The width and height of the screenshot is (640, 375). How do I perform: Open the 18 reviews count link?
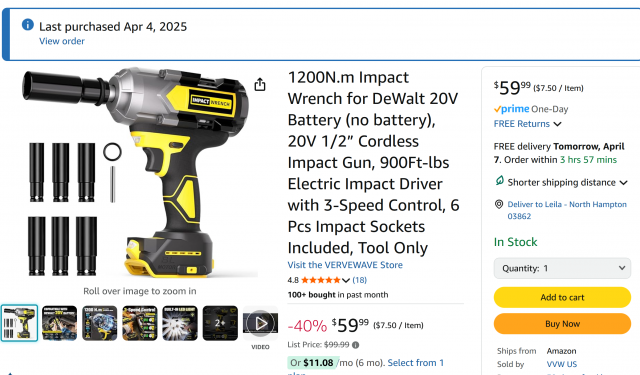coord(360,280)
